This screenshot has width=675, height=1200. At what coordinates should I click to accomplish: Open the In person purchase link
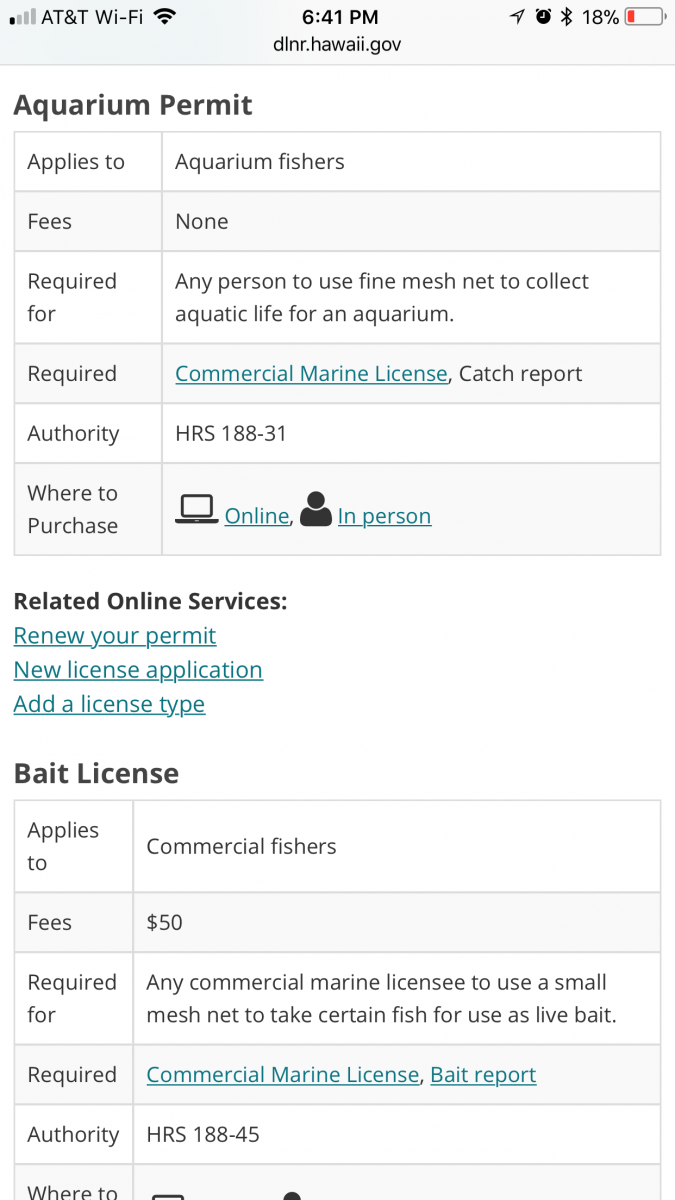[x=384, y=516]
